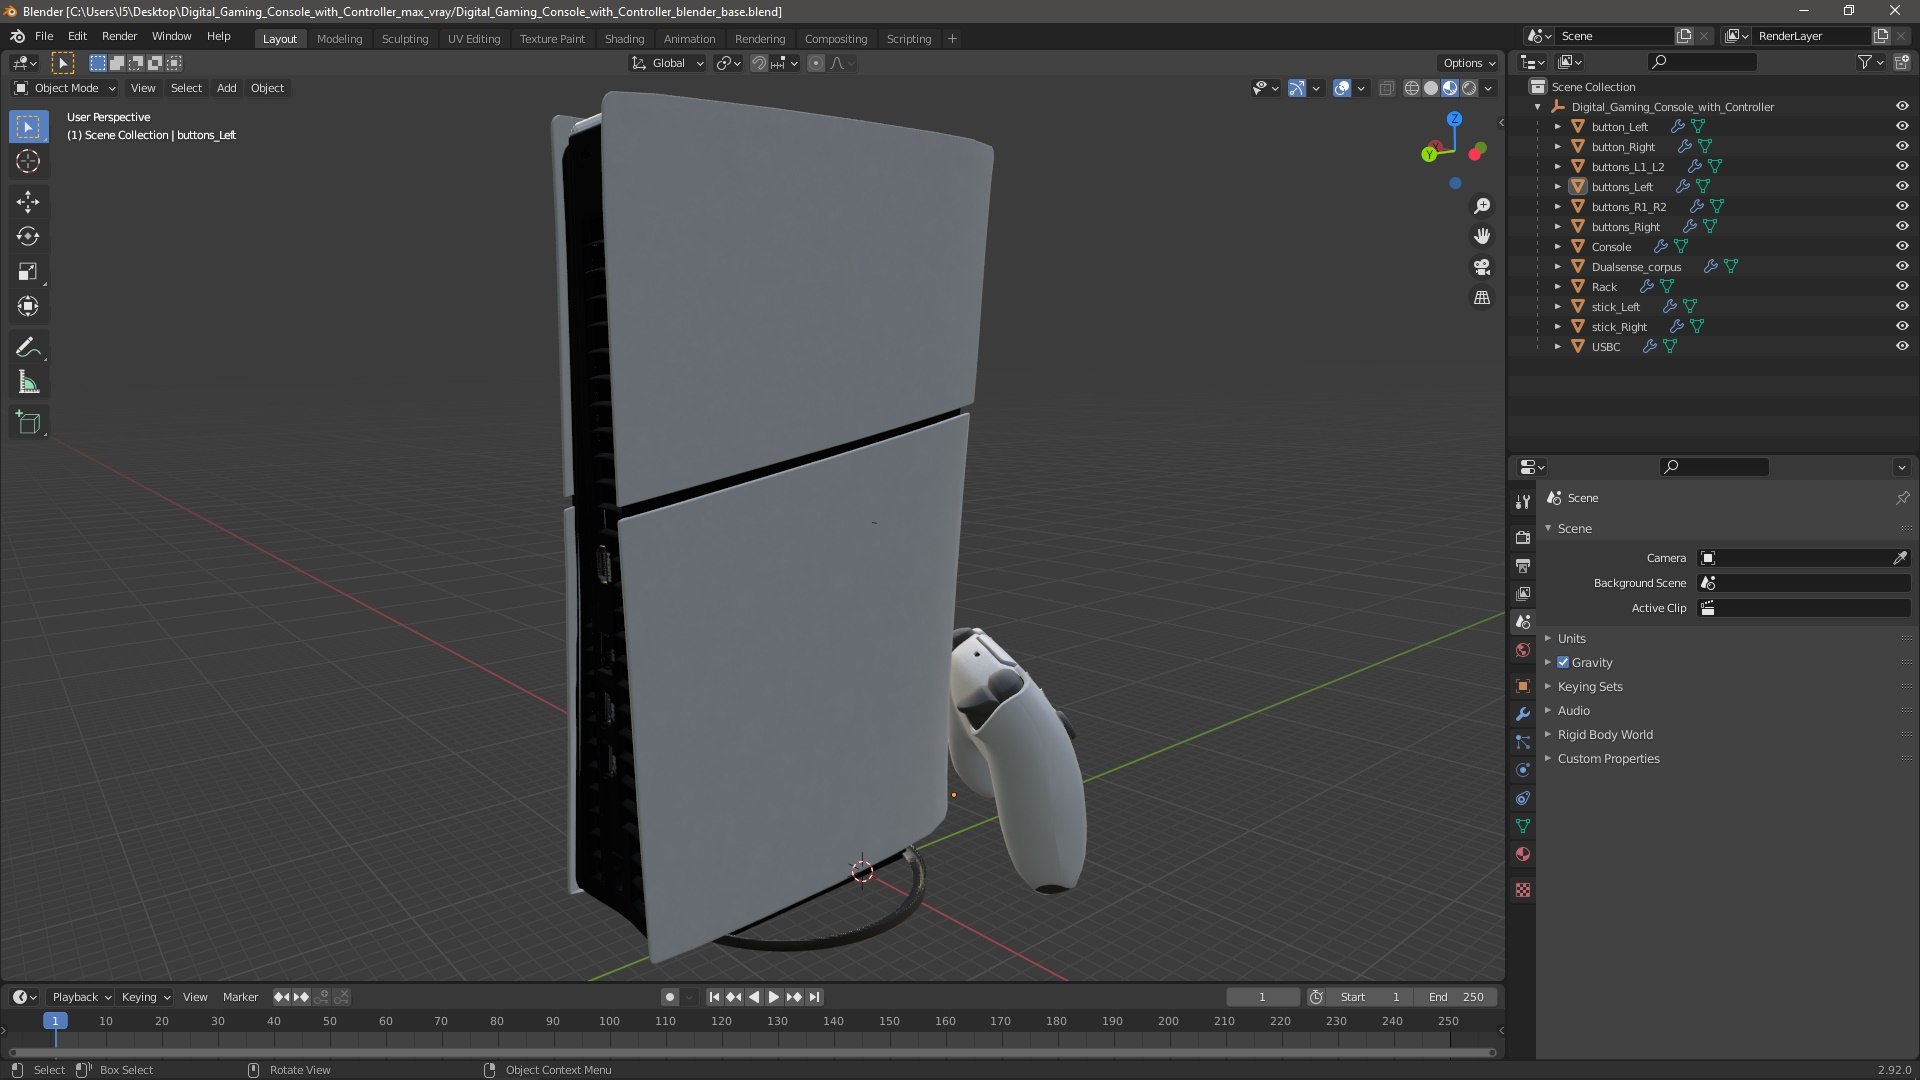
Task: Toggle X-ray view mode
Action: tap(1386, 89)
